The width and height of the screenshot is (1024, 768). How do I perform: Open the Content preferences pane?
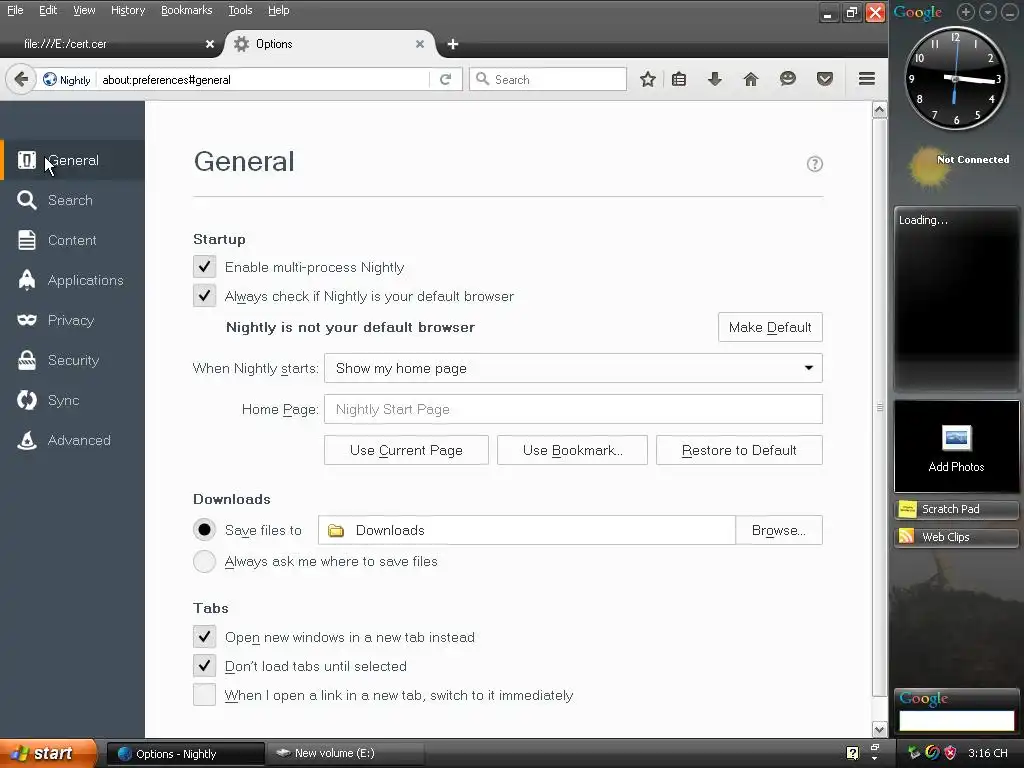72,240
